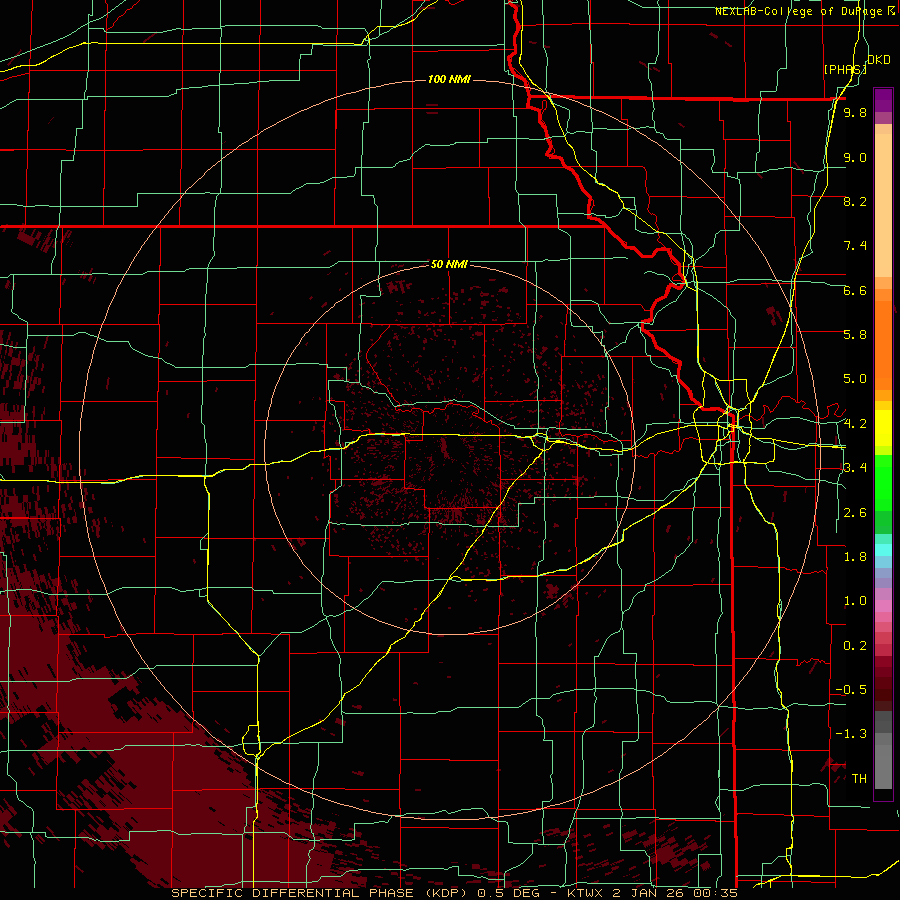Click the 1.8 scale value
Screen dimensions: 900x900
pyautogui.click(x=855, y=557)
